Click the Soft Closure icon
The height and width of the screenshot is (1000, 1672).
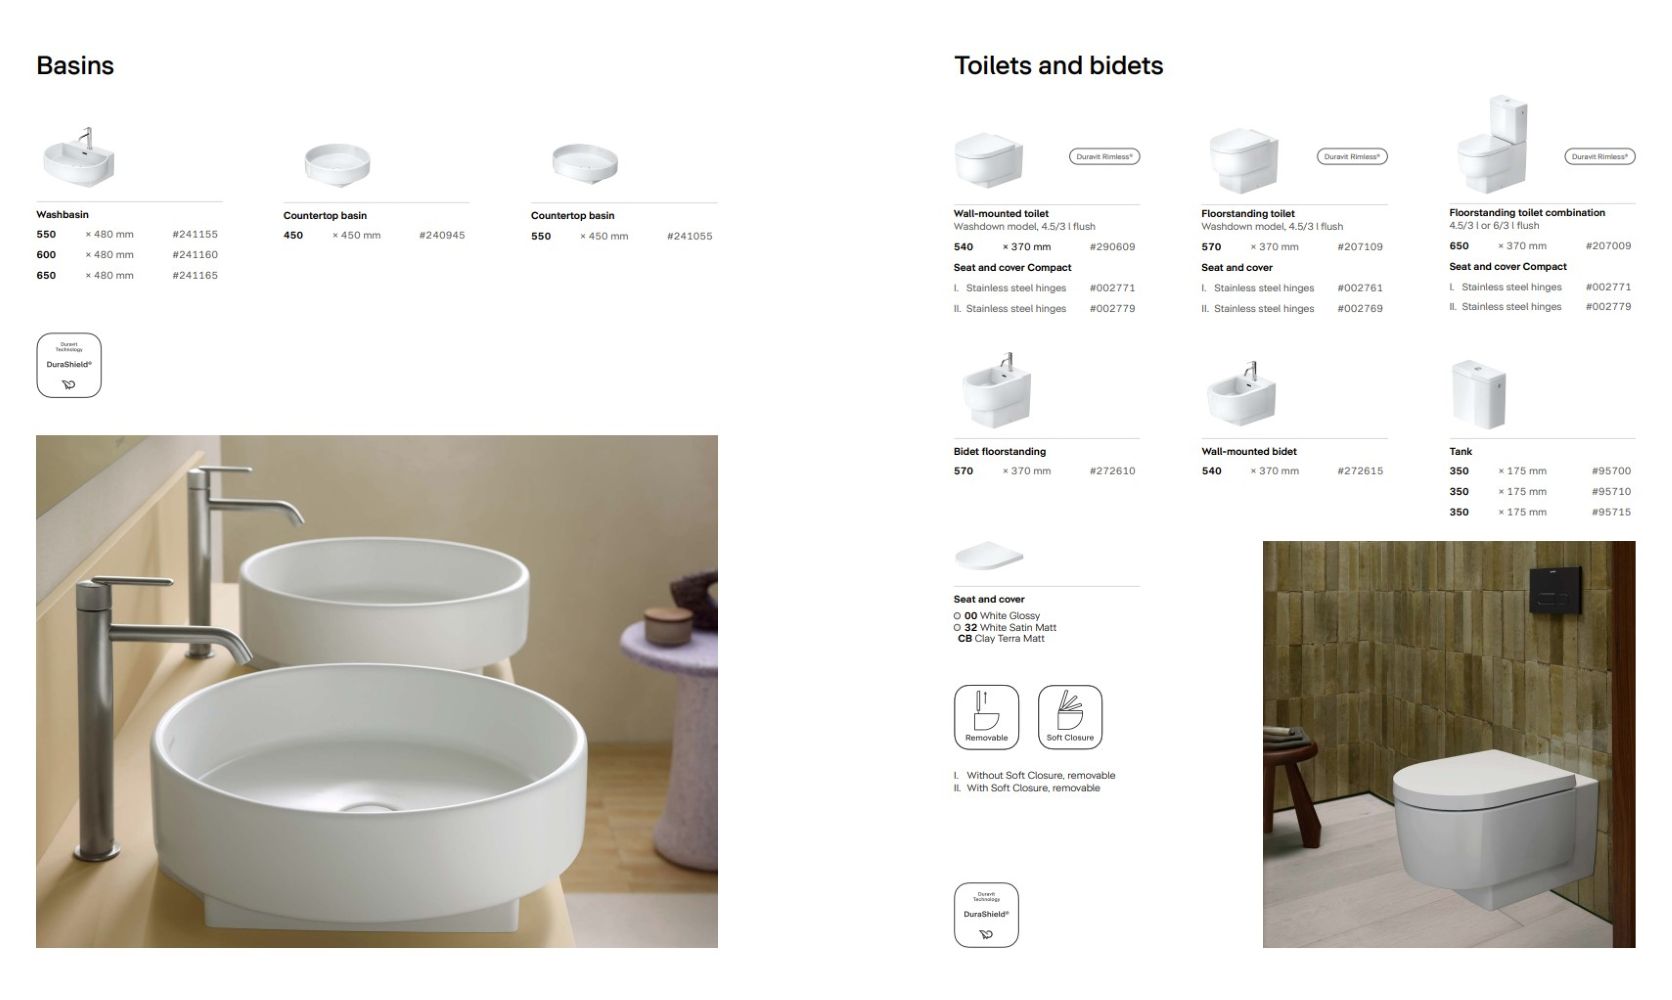(x=1070, y=717)
